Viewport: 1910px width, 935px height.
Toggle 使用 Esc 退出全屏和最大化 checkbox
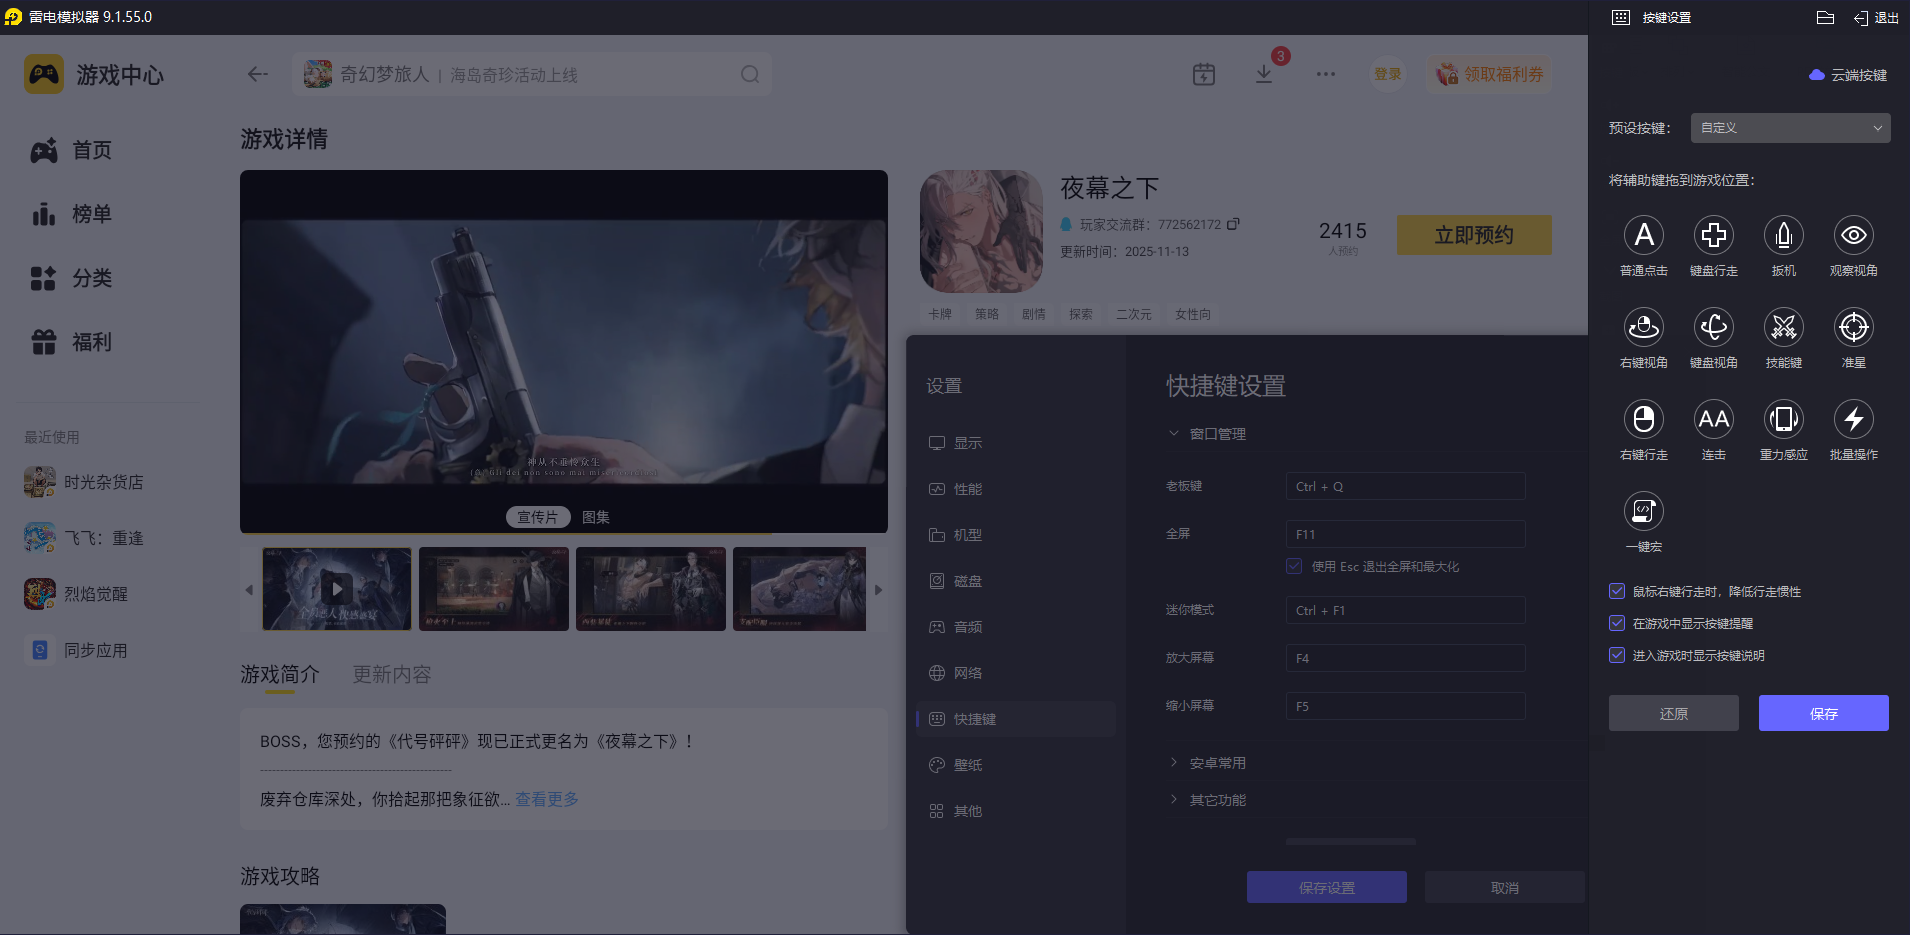1292,566
